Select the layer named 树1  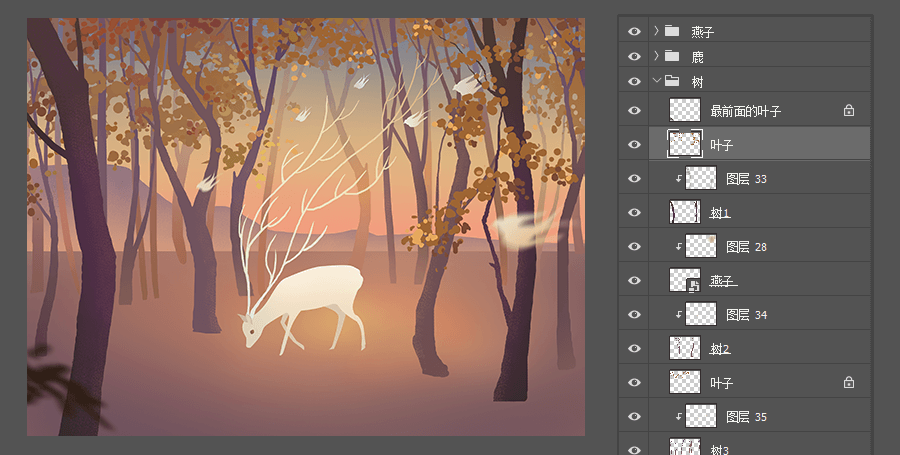(x=720, y=213)
